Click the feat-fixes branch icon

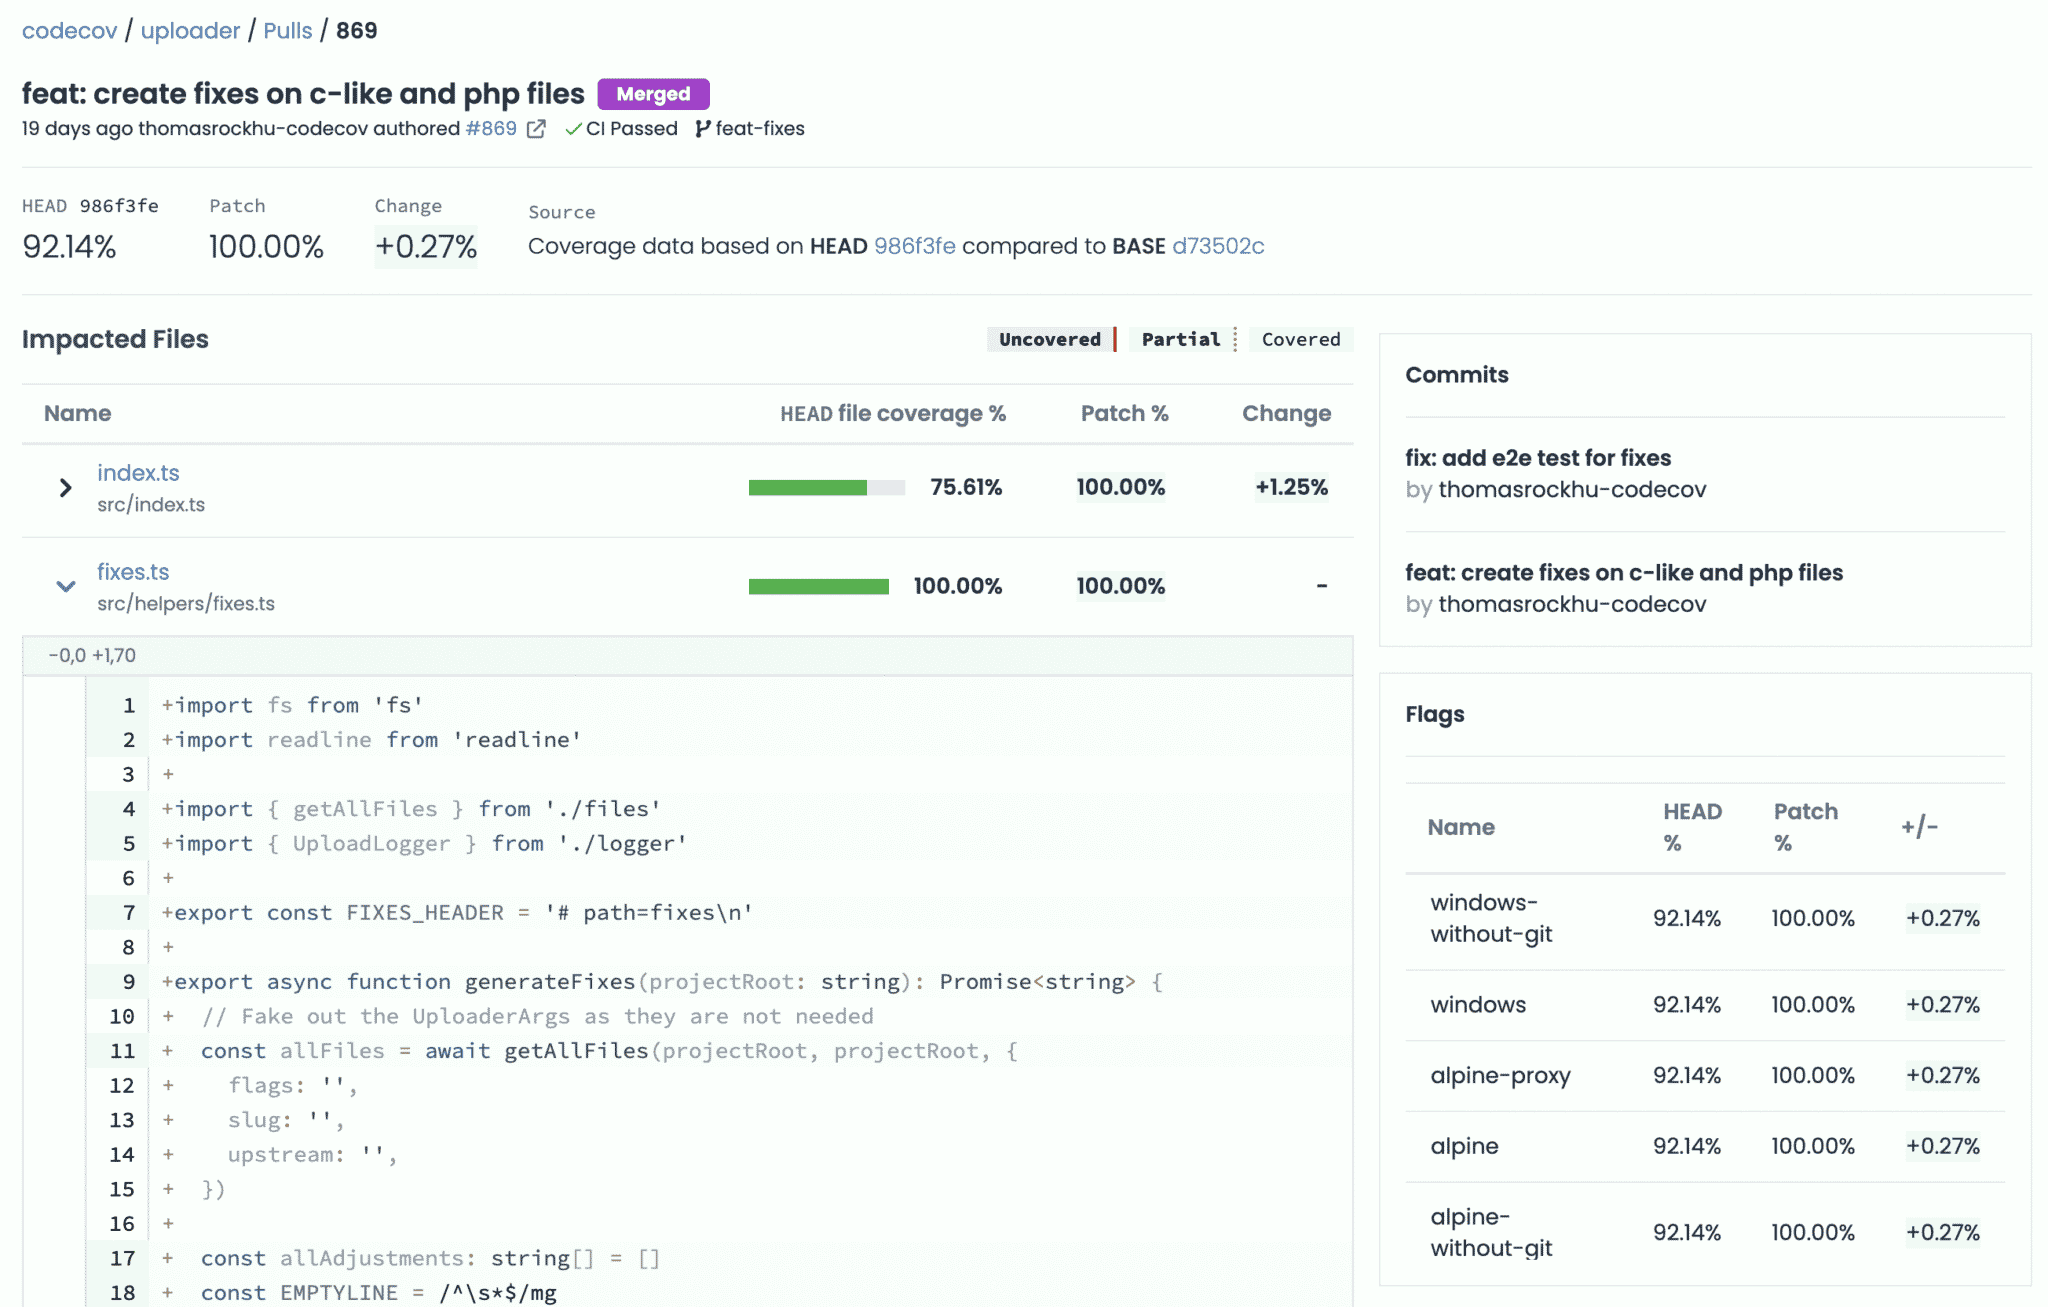tap(703, 128)
